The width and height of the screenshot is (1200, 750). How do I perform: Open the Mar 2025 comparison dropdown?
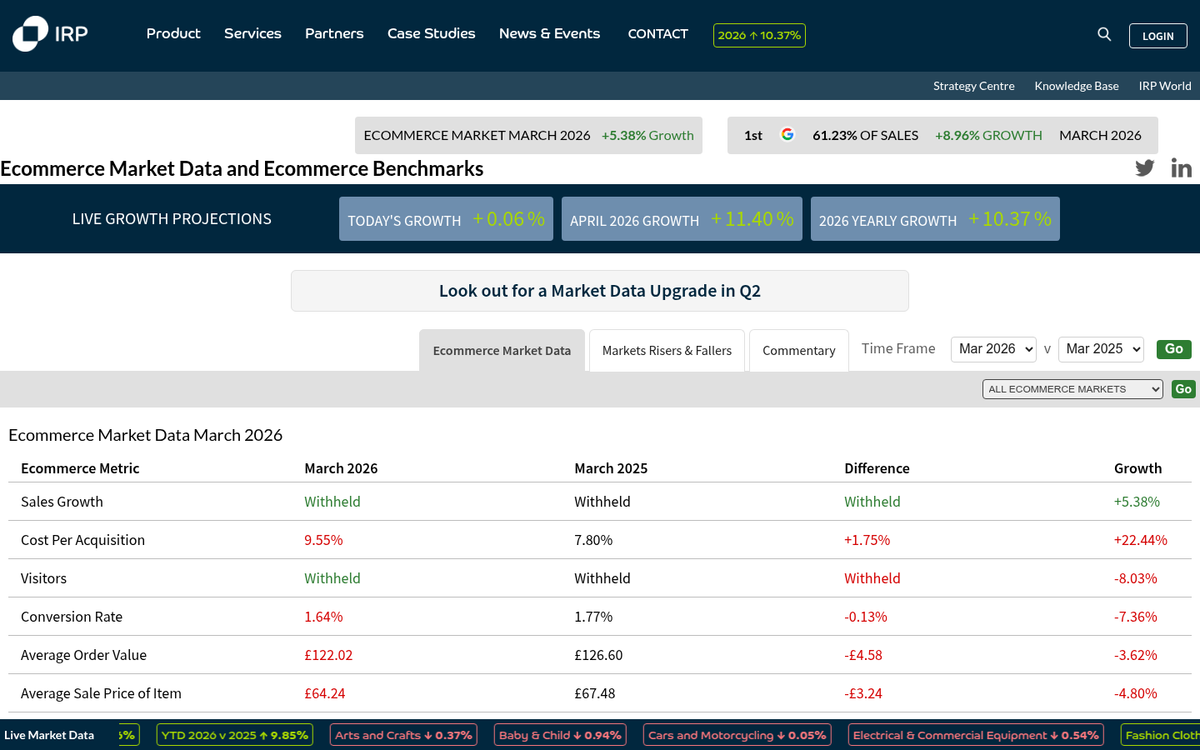[1101, 349]
